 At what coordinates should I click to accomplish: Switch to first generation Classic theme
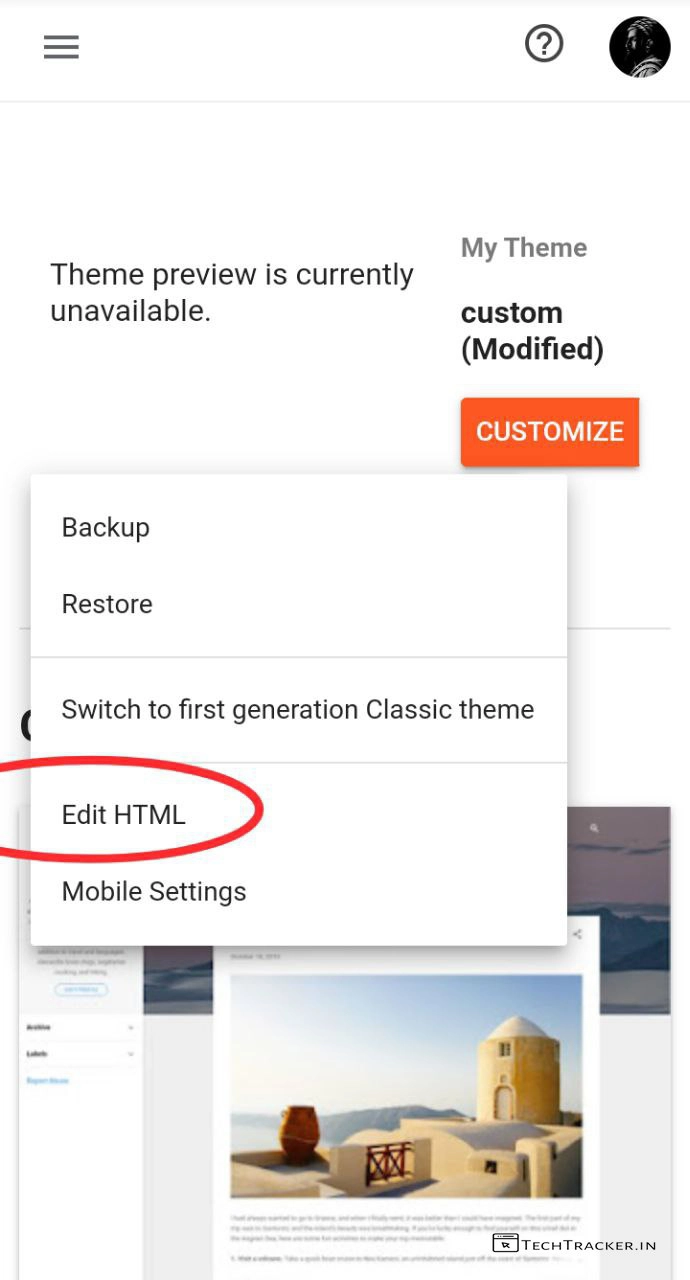click(x=298, y=709)
